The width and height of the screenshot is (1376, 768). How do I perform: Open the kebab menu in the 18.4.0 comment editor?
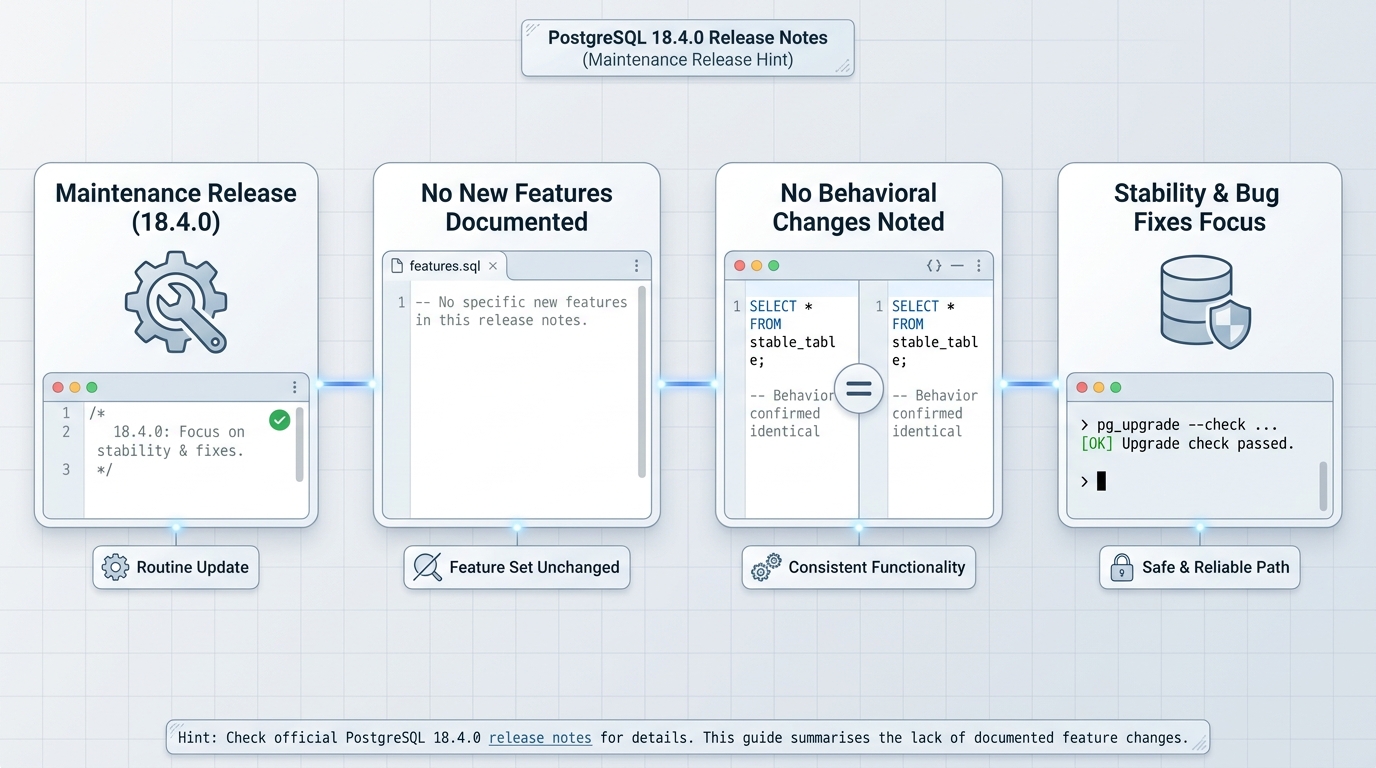[x=294, y=387]
